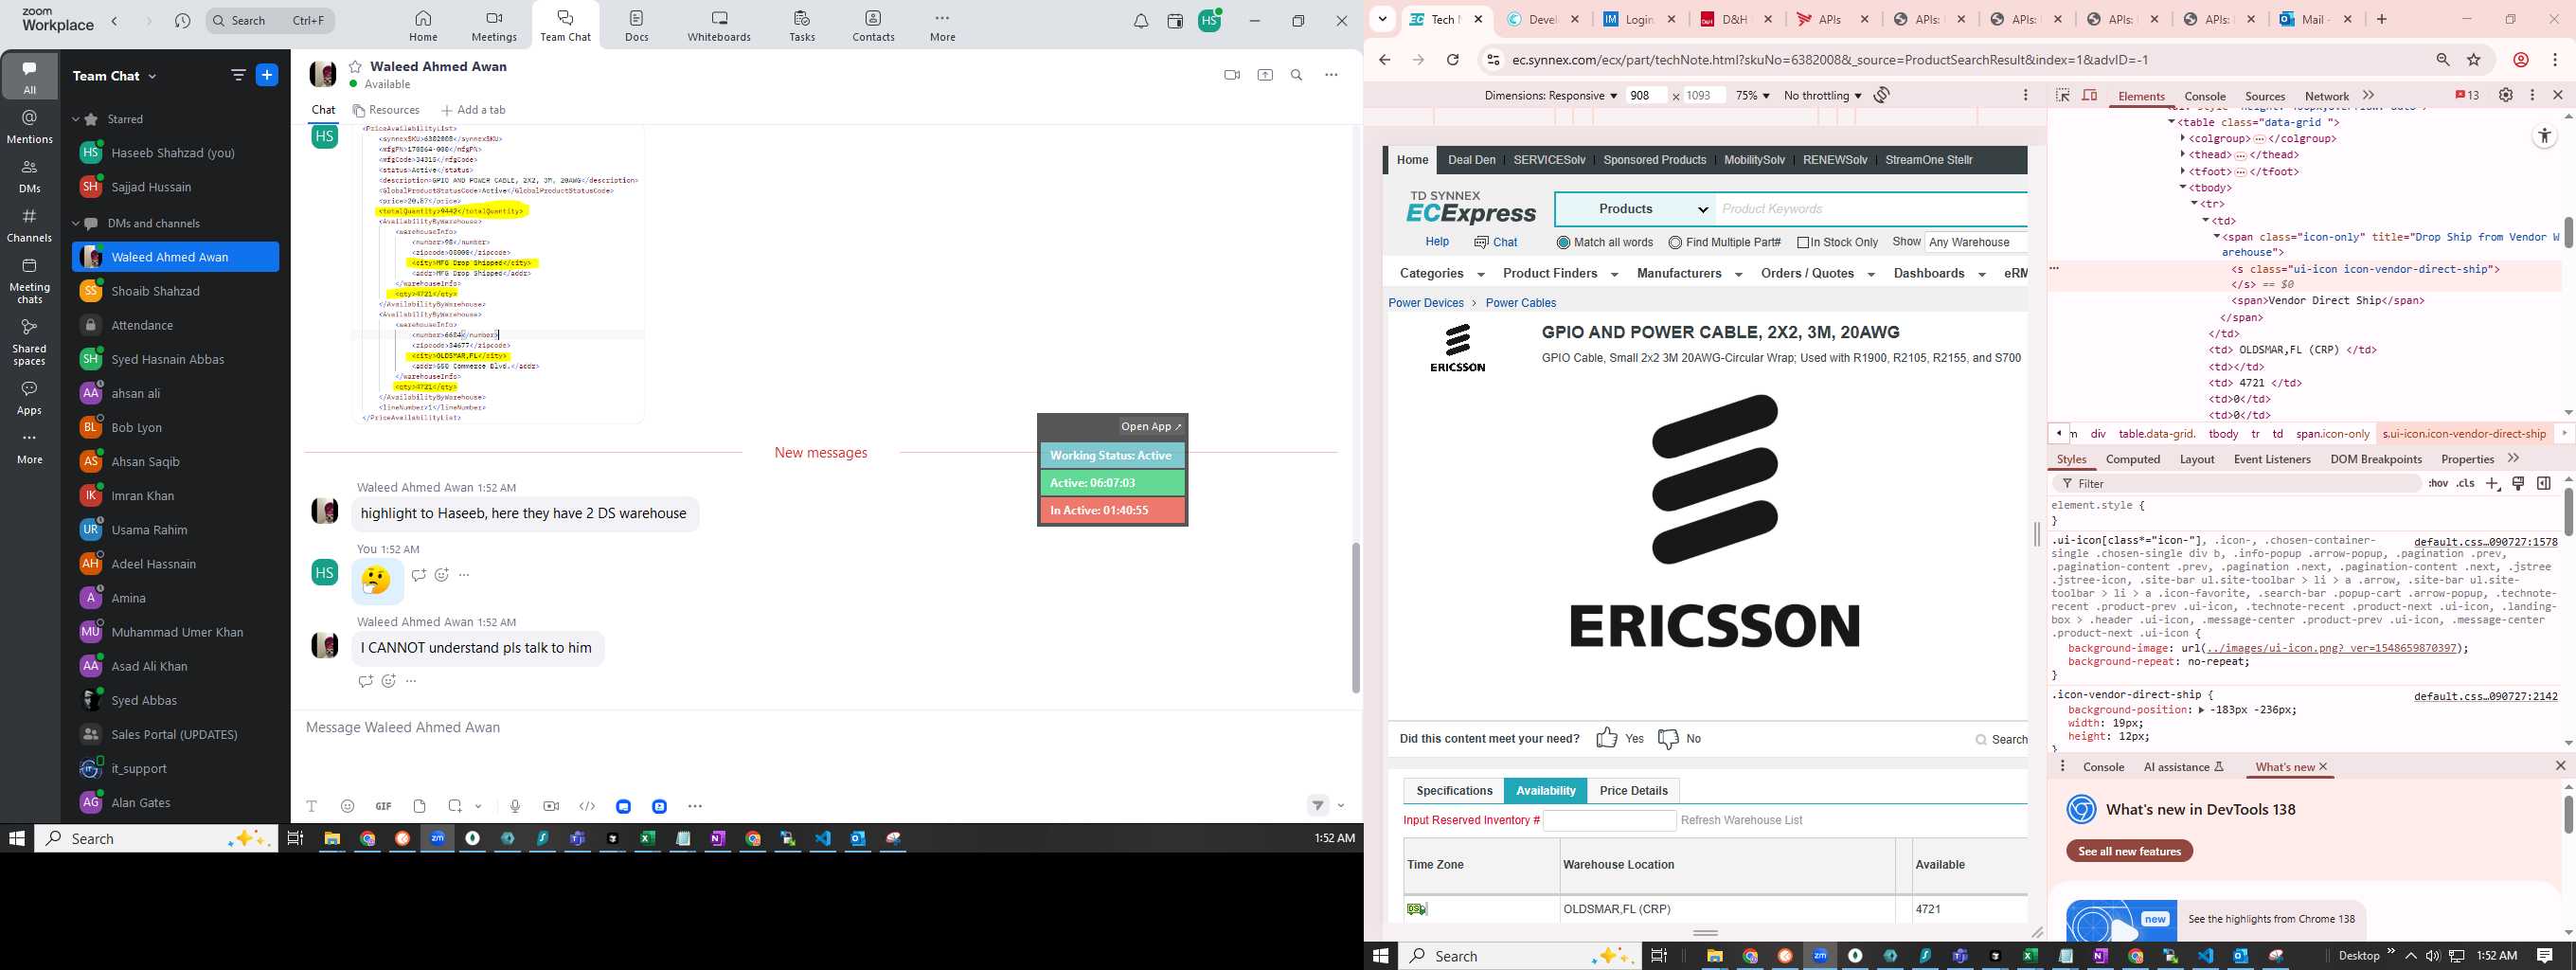Open the Dimensions Responsive dropdown
The image size is (2576, 970).
click(x=1550, y=96)
